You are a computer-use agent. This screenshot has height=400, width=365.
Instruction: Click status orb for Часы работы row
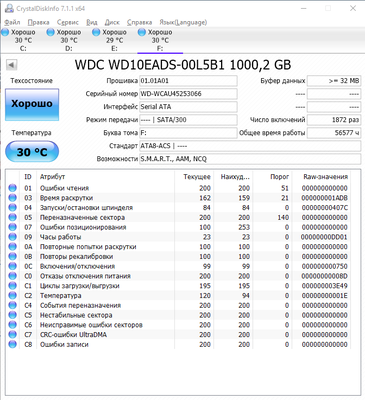[x=12, y=237]
